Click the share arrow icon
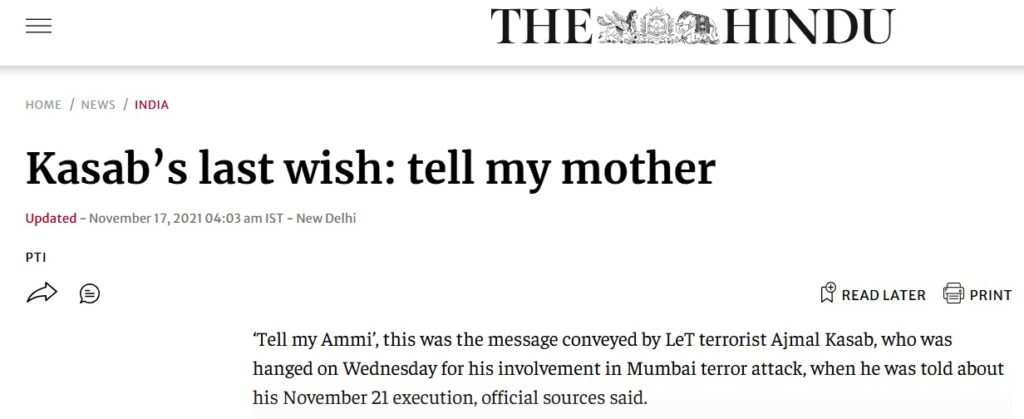 (41, 293)
